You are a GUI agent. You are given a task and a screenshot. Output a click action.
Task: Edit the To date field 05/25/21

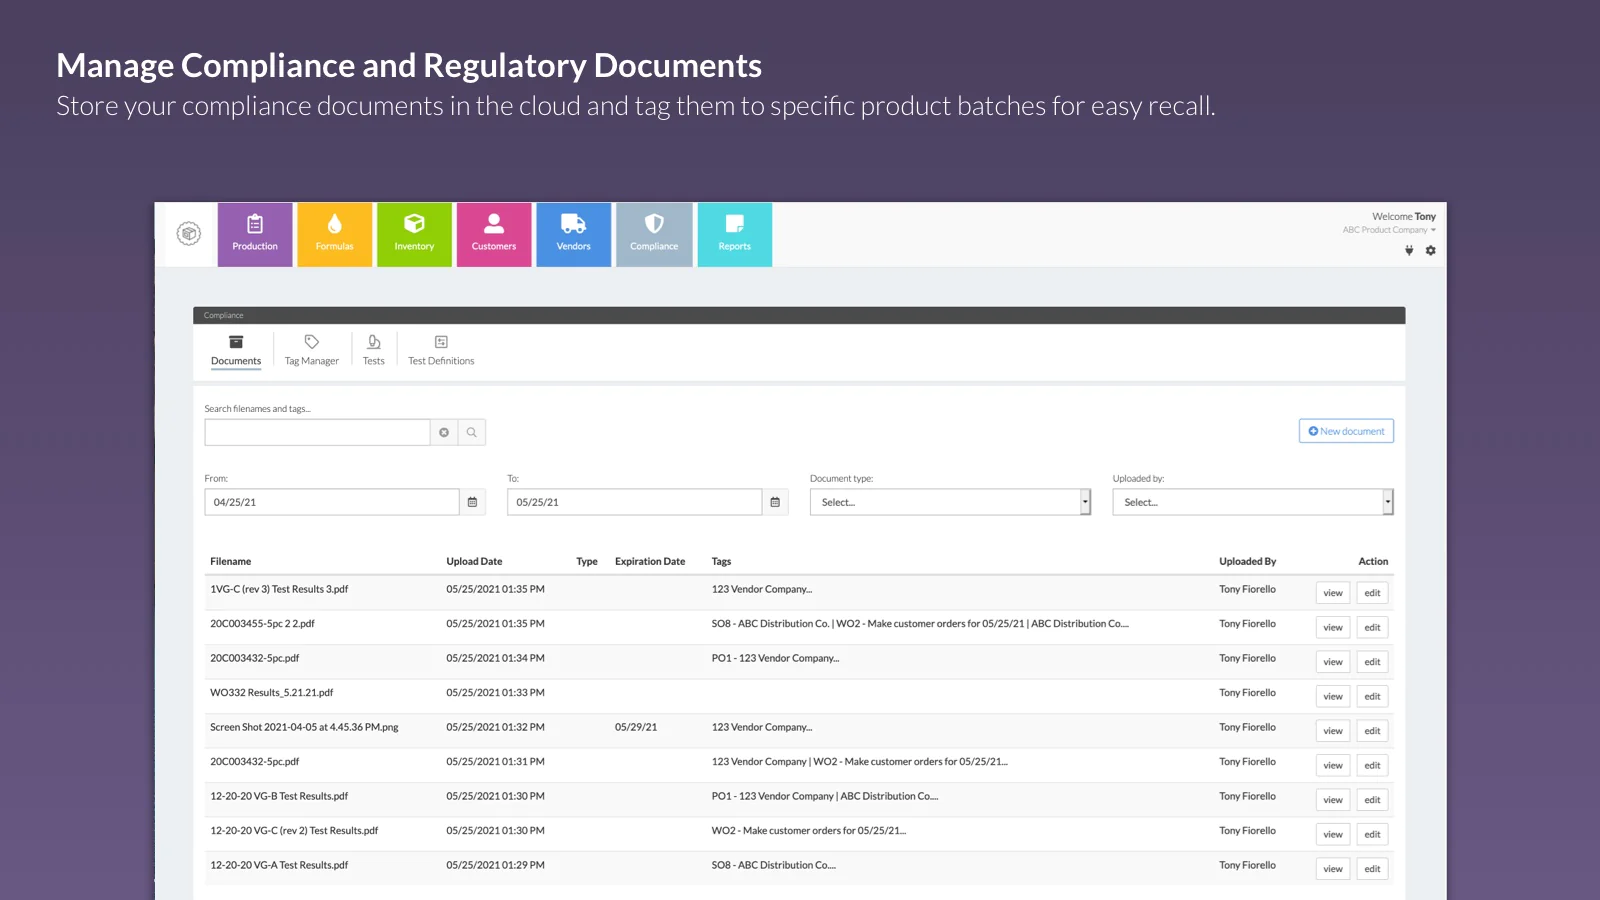pos(634,502)
